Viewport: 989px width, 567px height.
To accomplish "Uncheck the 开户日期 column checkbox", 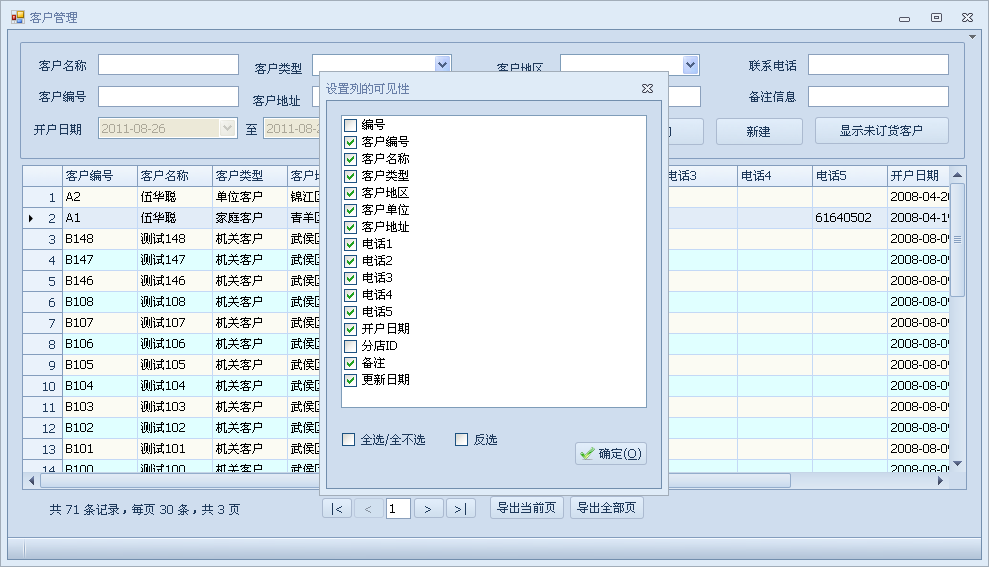I will coord(351,329).
